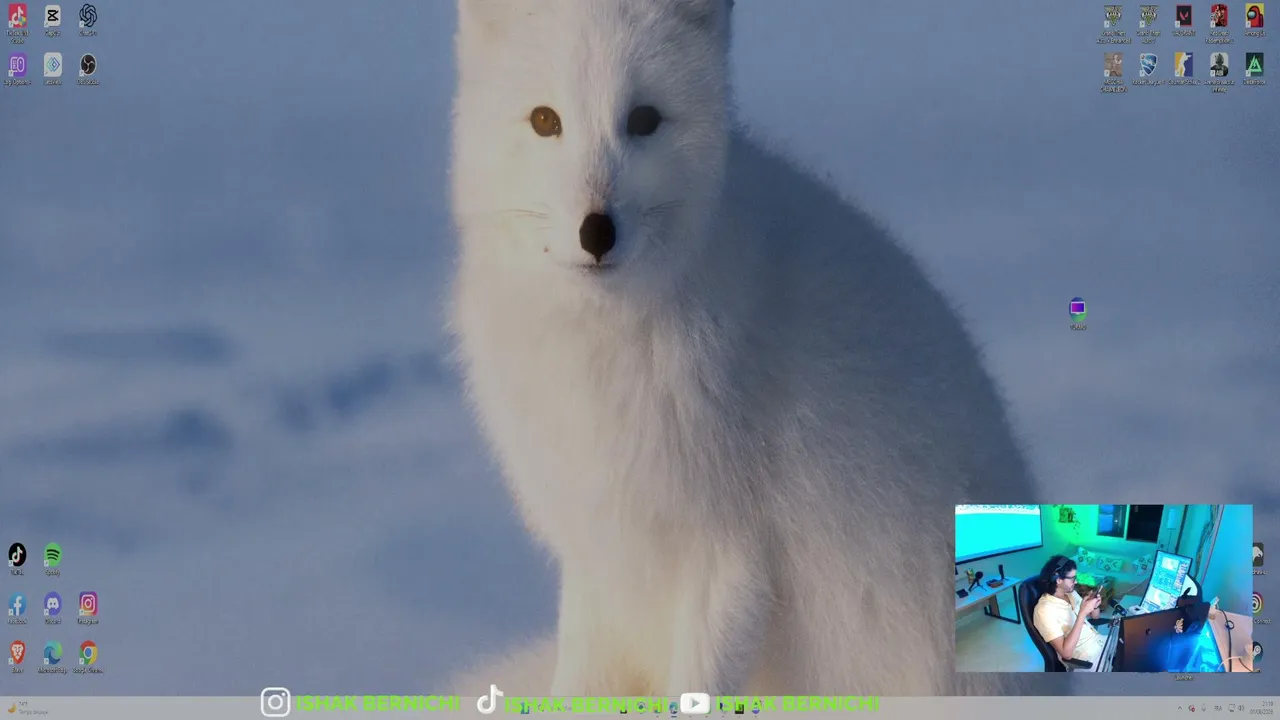Launch the Discord shortcut
Screen dimensions: 1280x720
pos(53,608)
